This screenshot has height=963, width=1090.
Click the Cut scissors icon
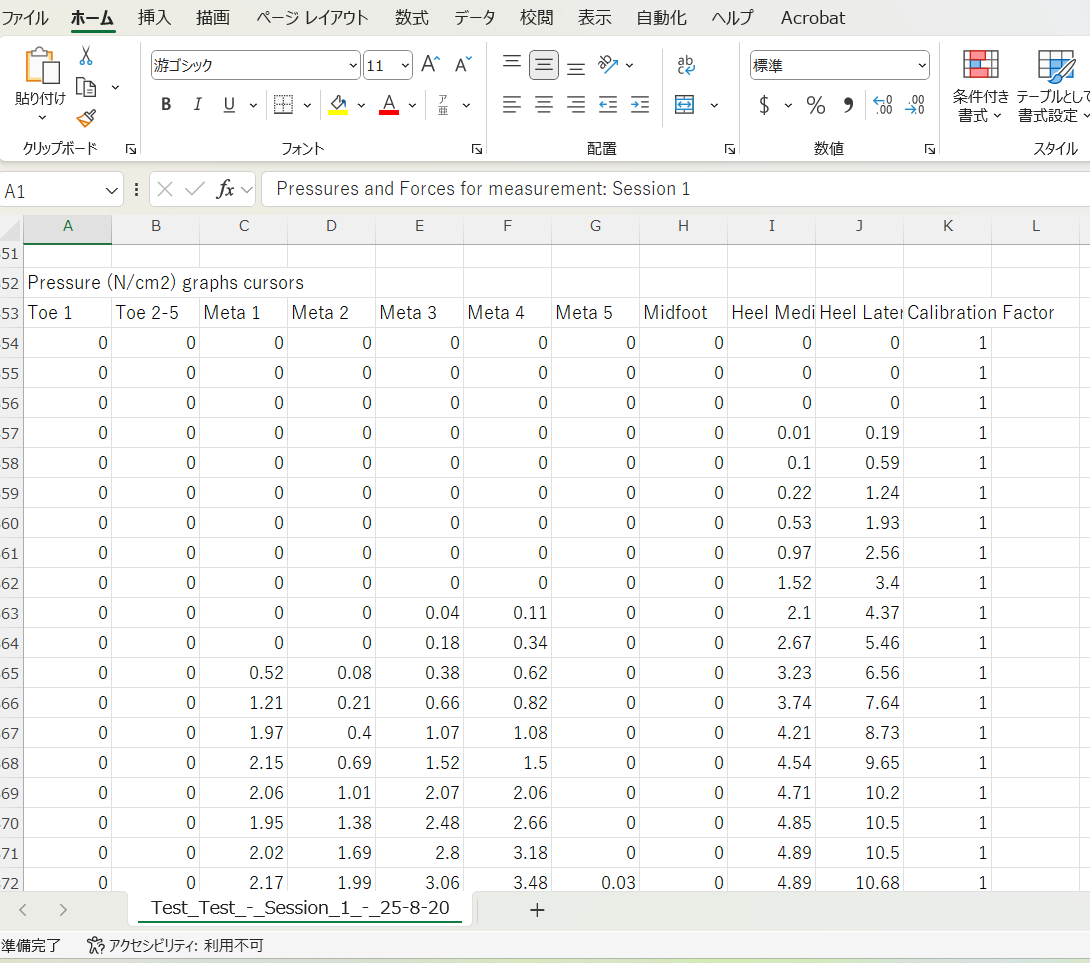[x=86, y=56]
